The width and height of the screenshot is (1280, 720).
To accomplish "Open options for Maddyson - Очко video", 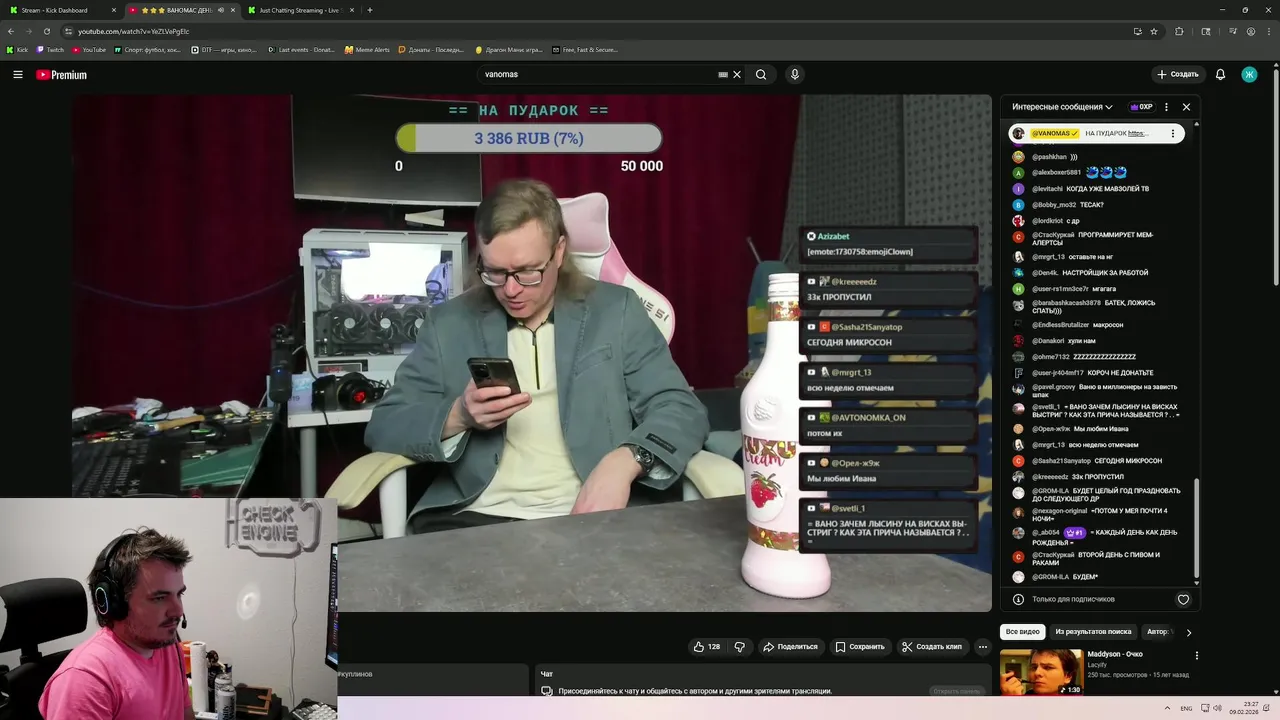I will [1196, 655].
